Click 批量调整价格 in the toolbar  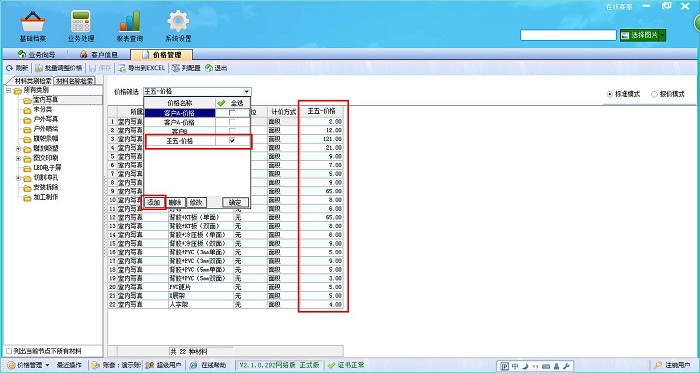tap(58, 68)
